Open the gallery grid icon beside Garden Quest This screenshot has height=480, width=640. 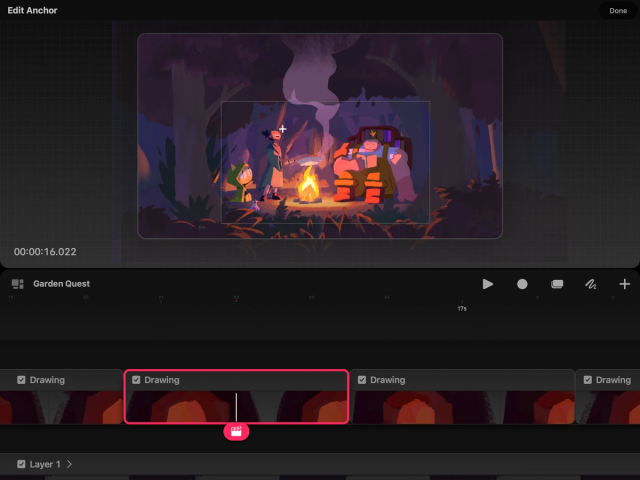click(x=18, y=284)
